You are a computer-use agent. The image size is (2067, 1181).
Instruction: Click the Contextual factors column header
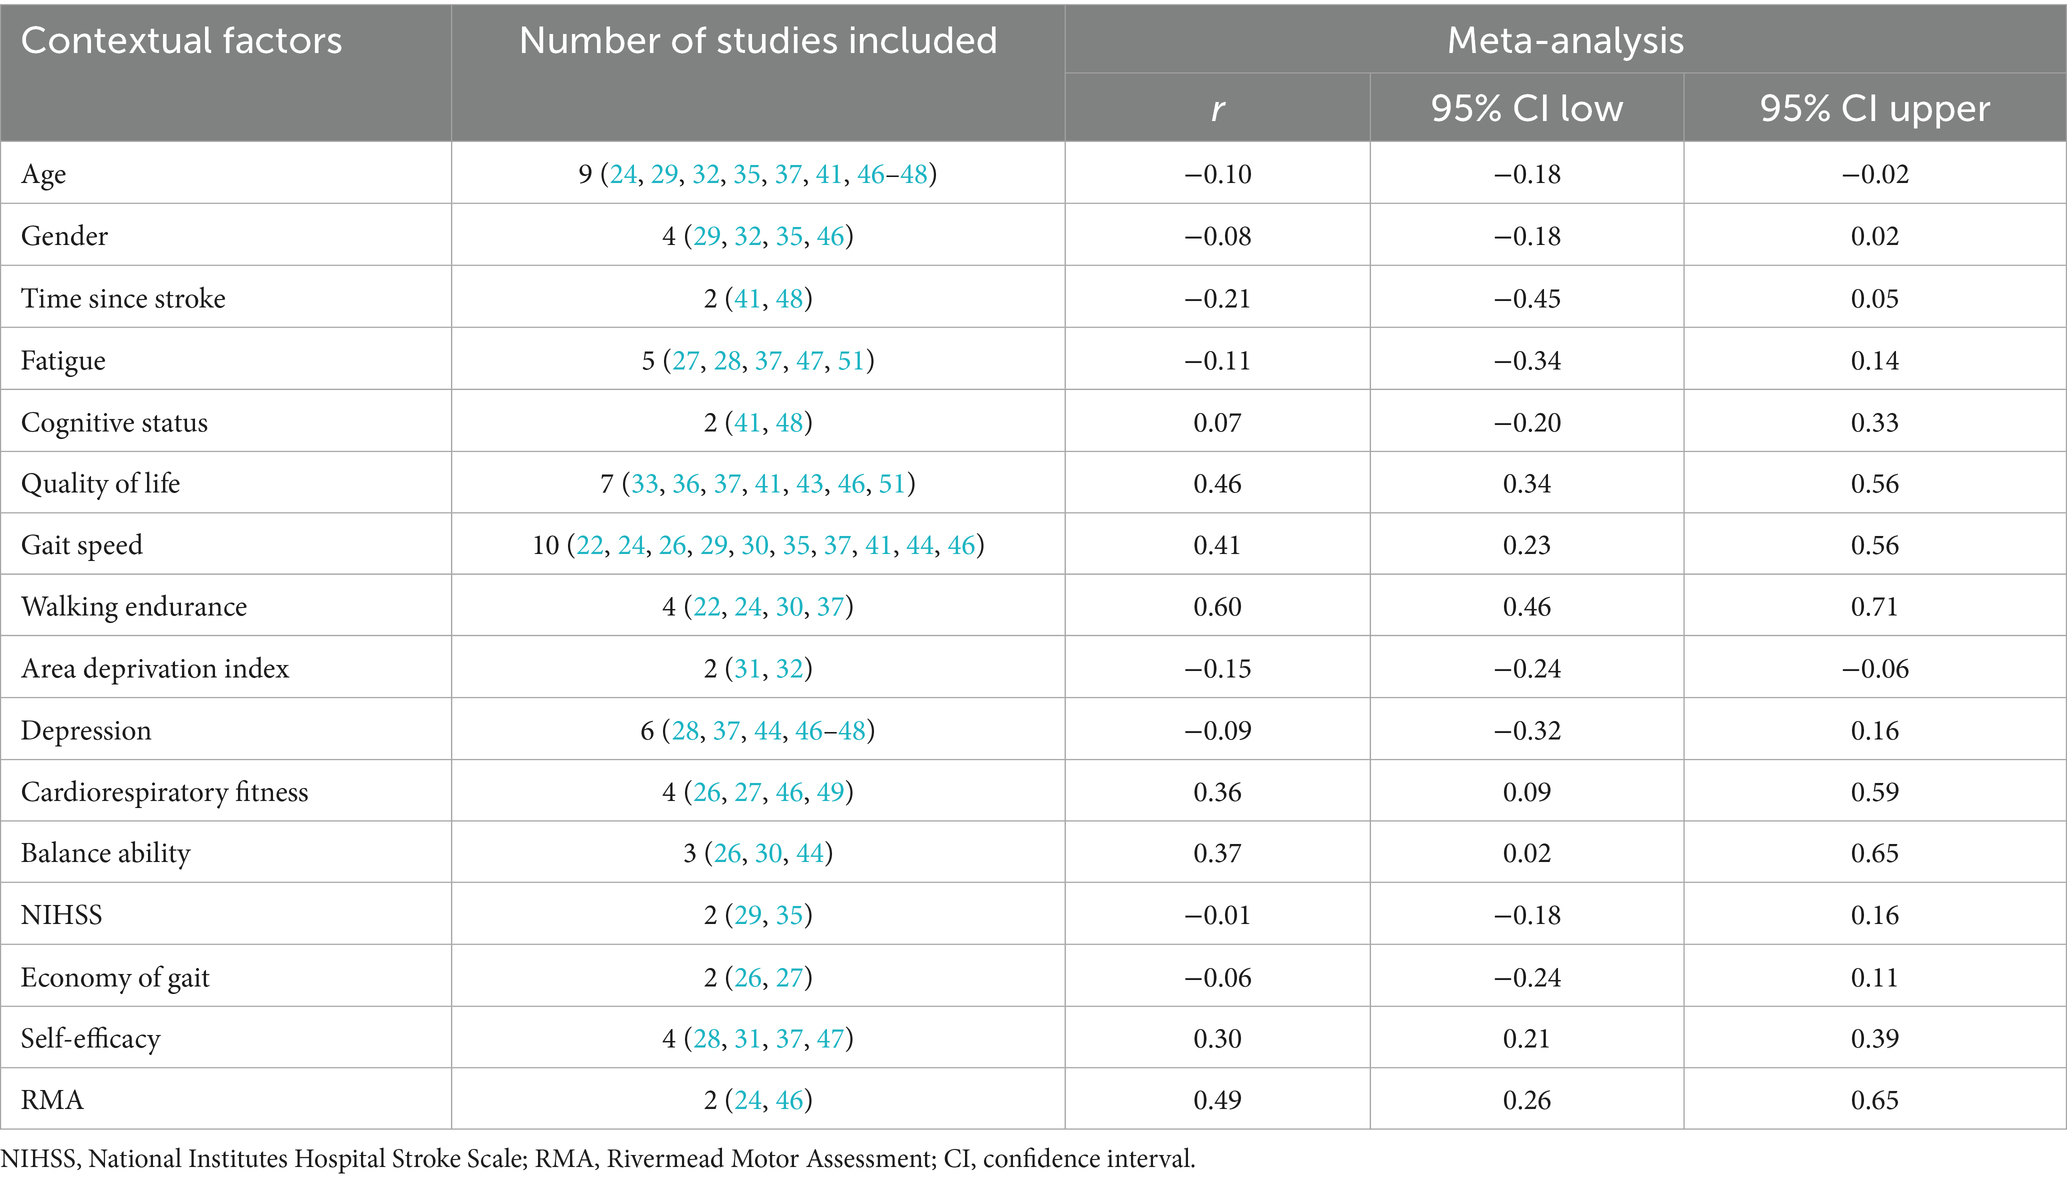click(x=182, y=41)
